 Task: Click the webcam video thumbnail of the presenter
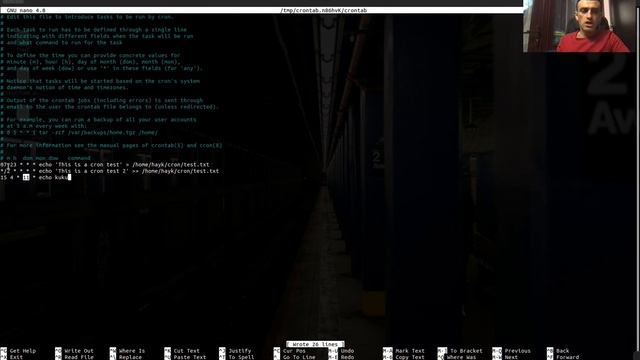(580, 26)
